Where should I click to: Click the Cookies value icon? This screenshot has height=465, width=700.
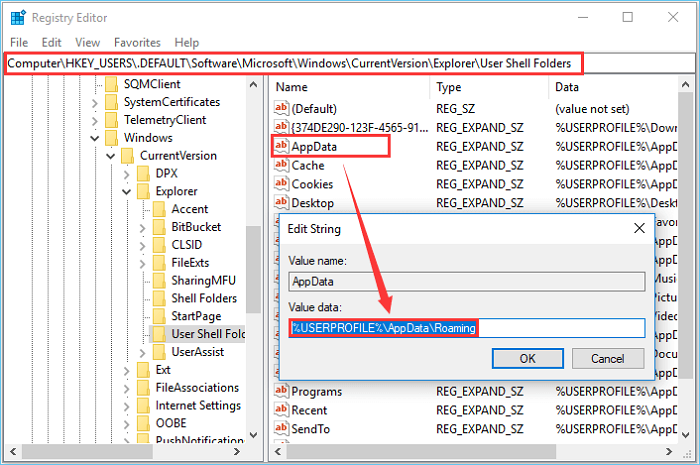281,184
